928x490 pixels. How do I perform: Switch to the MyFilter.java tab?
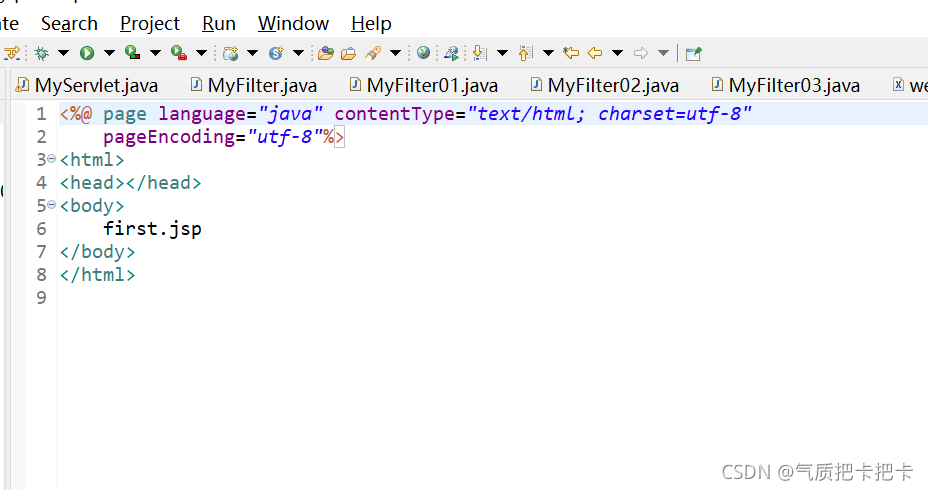254,86
